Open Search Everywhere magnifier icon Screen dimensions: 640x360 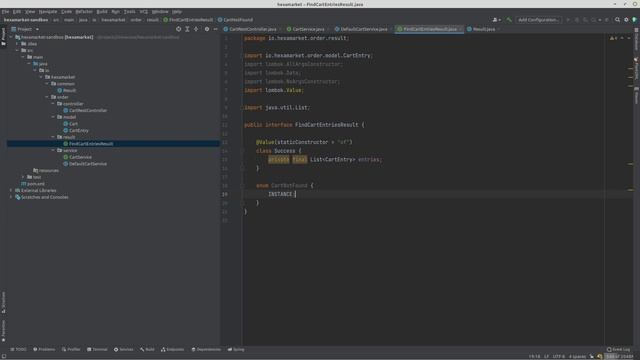pyautogui.click(x=617, y=20)
